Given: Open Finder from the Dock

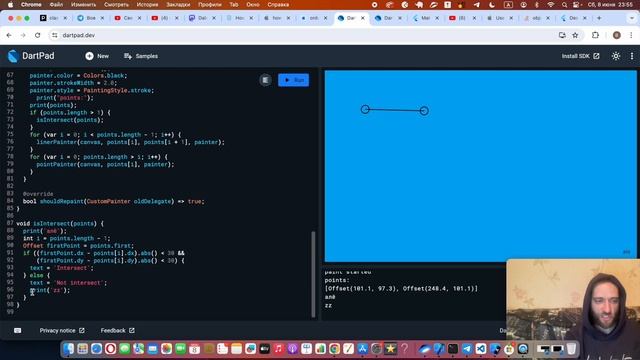Looking at the screenshot, I should (x=69, y=349).
